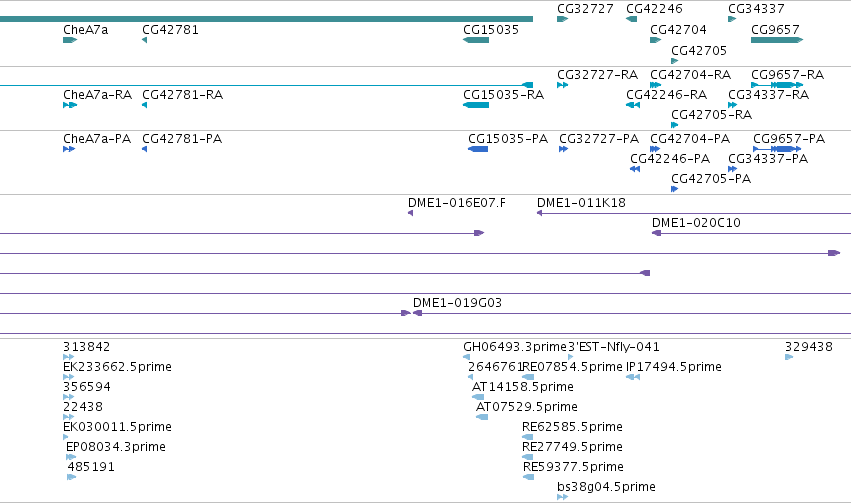Click EST RE27749.5prime
Viewport: 851px width, 503px height.
pos(572,447)
